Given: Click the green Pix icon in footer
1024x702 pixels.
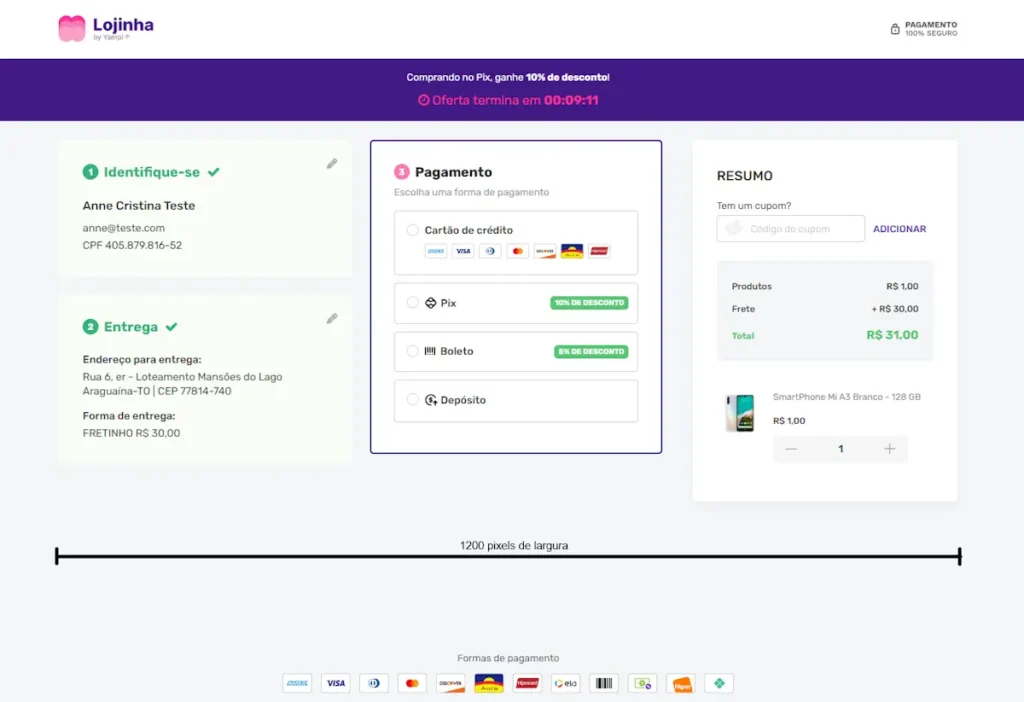Looking at the screenshot, I should (719, 684).
